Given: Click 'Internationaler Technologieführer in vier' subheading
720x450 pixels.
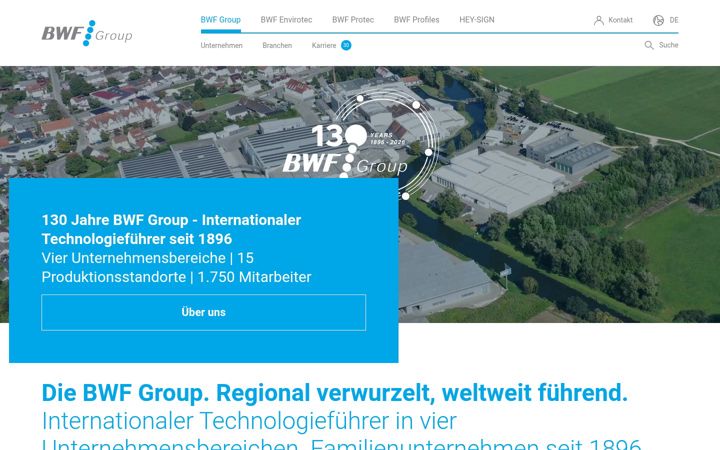Looking at the screenshot, I should 249,421.
